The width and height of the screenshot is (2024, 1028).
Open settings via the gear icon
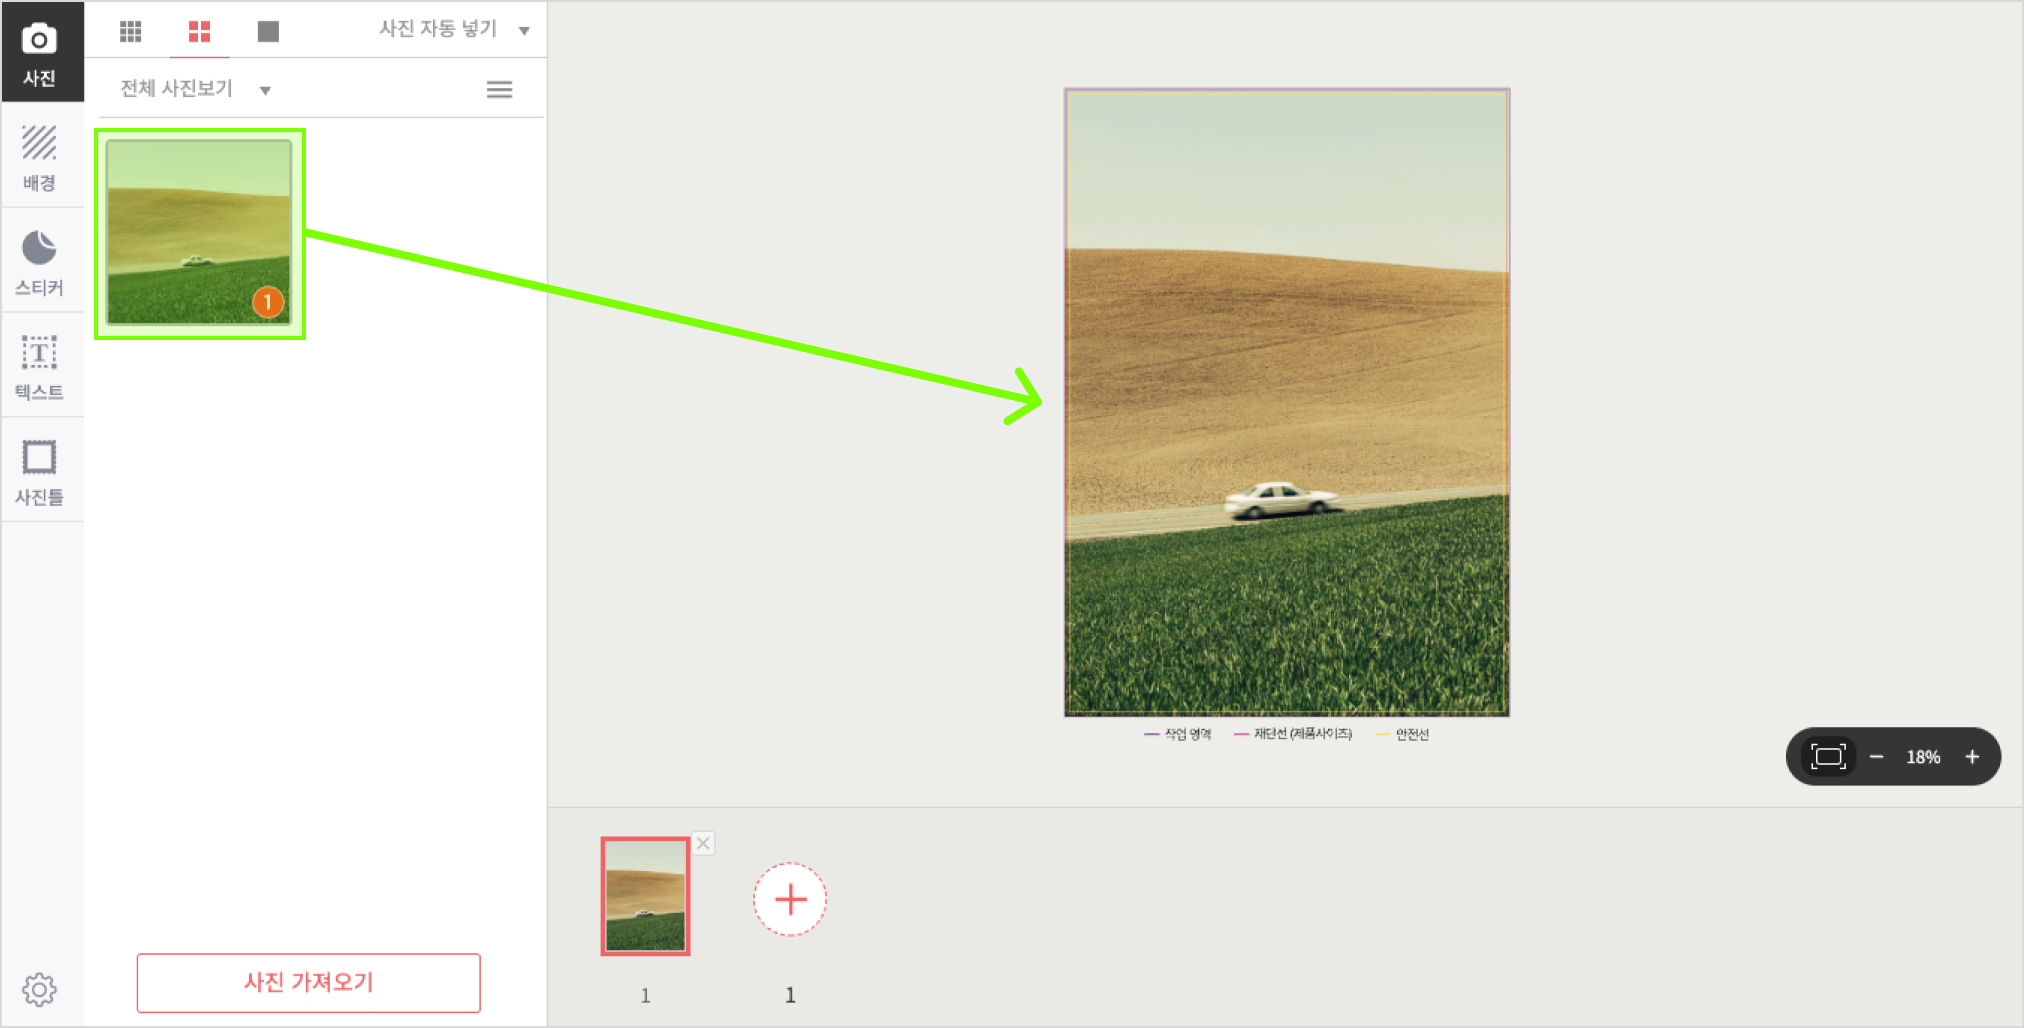coord(40,989)
